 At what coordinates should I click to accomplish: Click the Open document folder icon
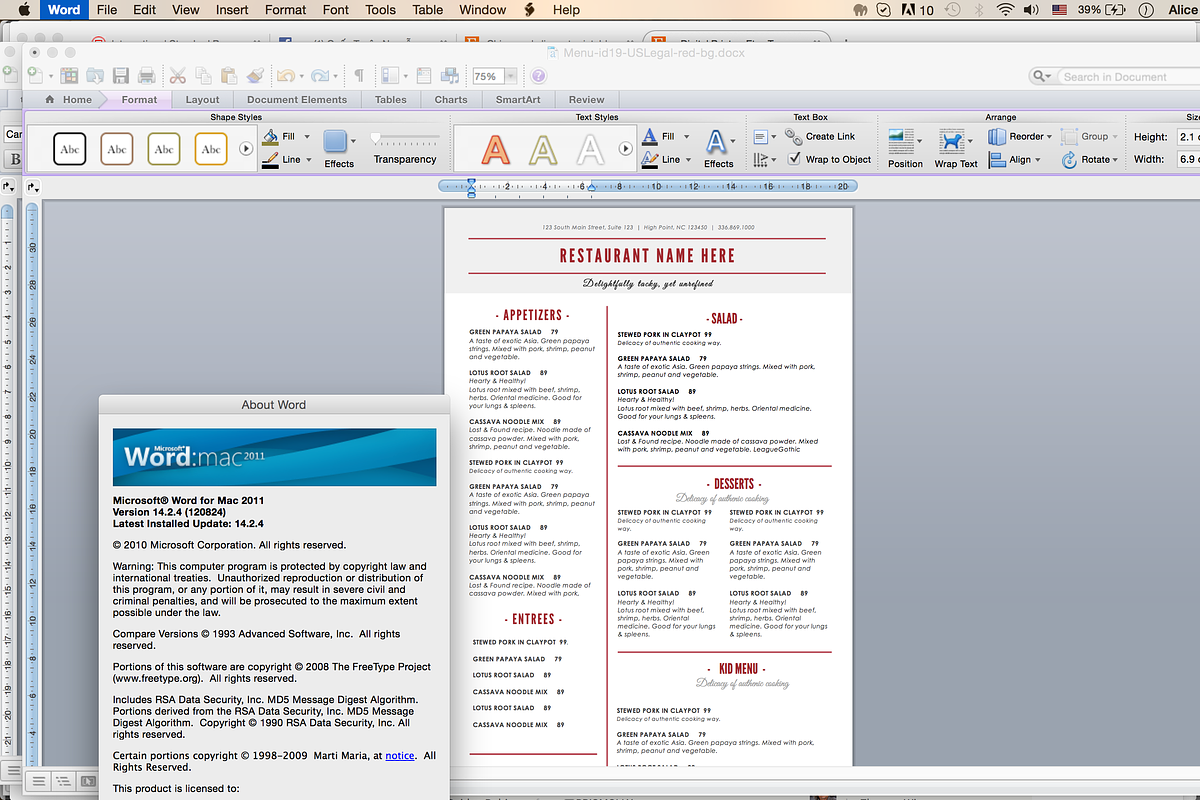coord(95,75)
